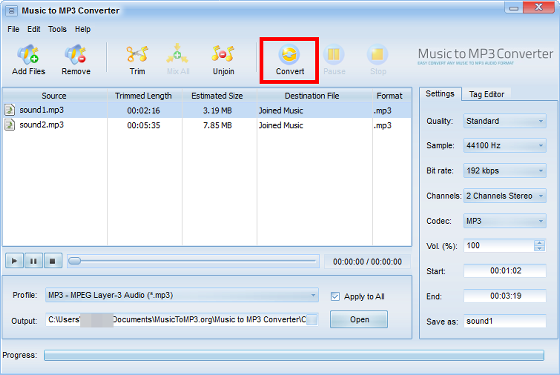This screenshot has height=375, width=560.
Task: Open the Profile dropdown for MP3 format
Action: pos(182,295)
